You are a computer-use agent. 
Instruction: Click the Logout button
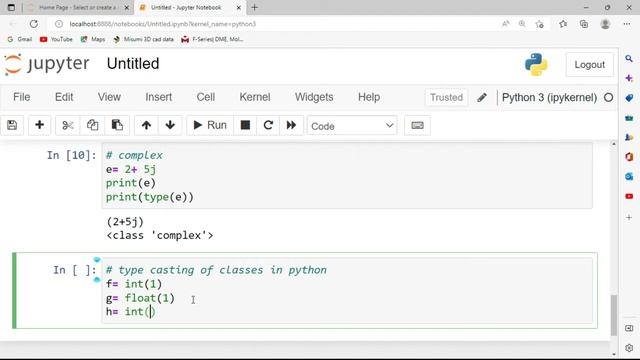pos(589,64)
